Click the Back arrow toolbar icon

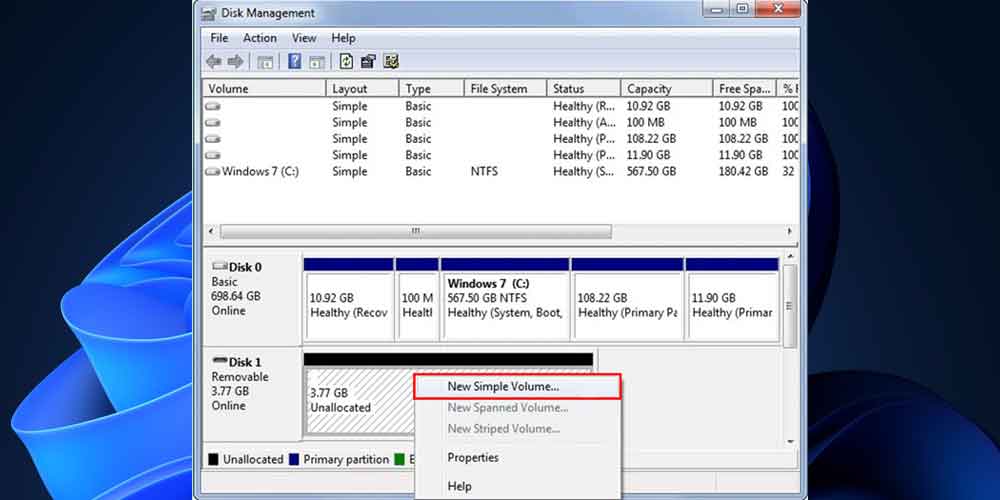click(x=213, y=62)
